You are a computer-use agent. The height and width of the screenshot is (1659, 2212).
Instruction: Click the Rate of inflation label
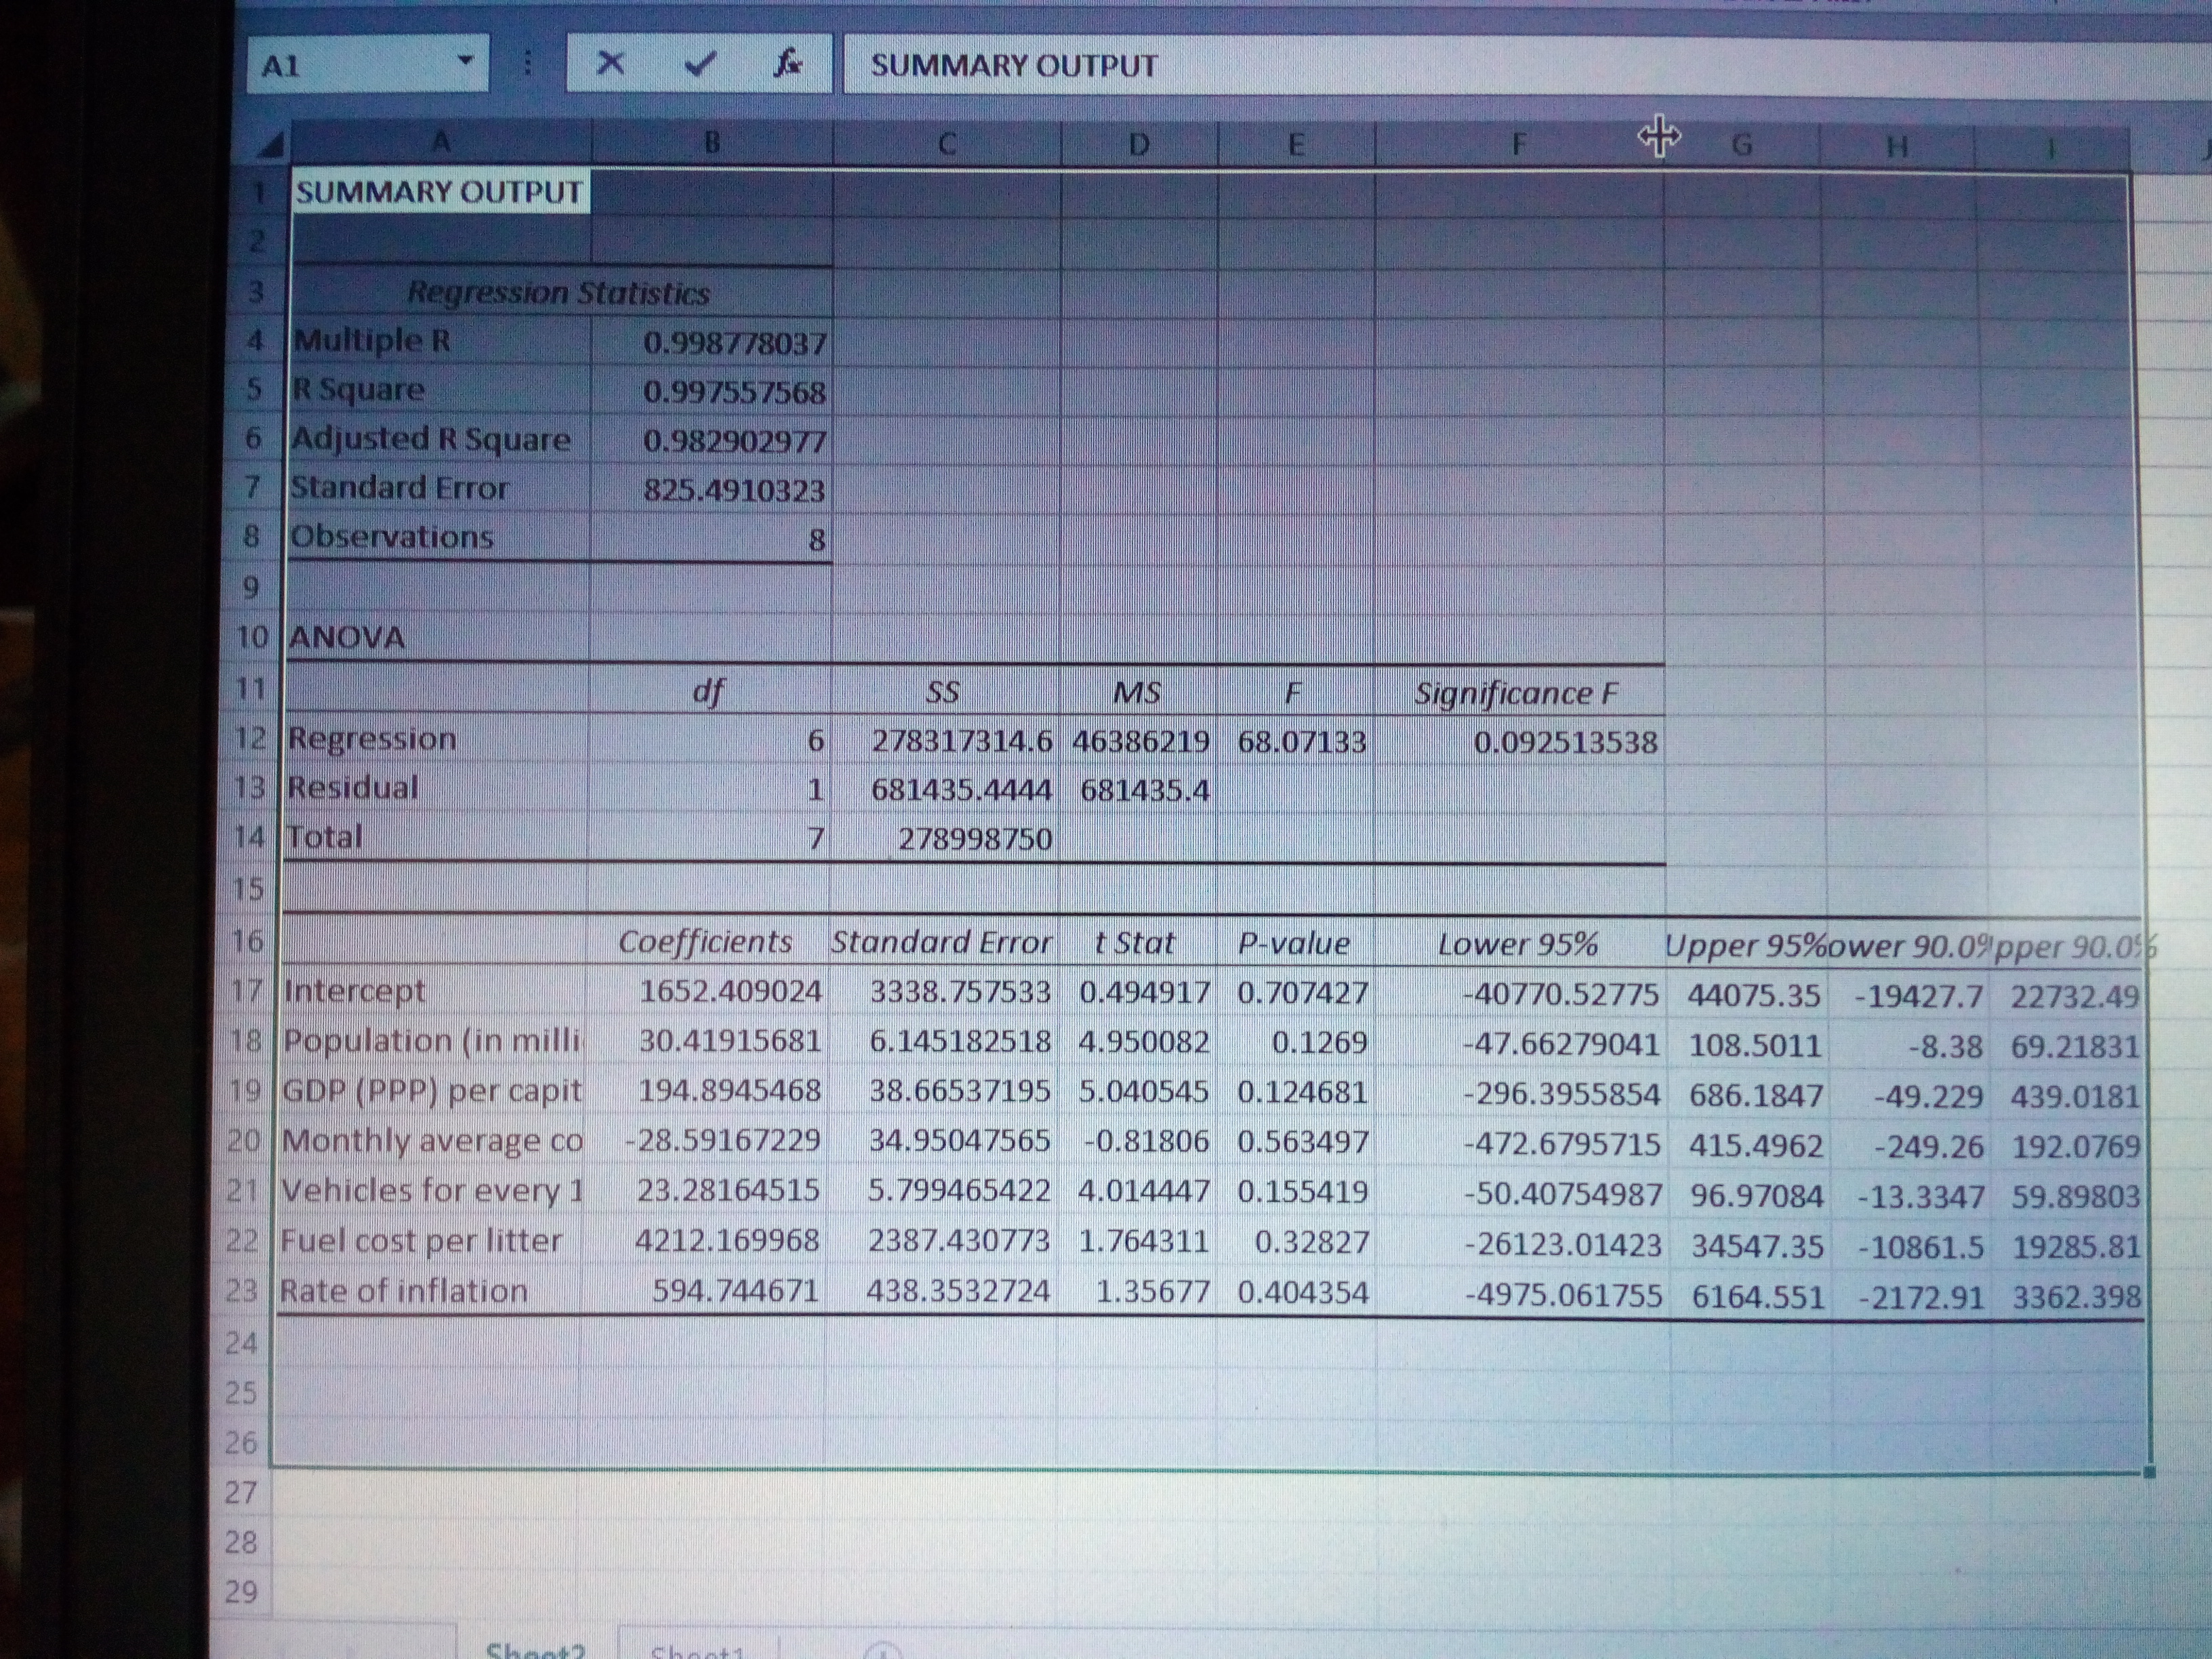403,1291
